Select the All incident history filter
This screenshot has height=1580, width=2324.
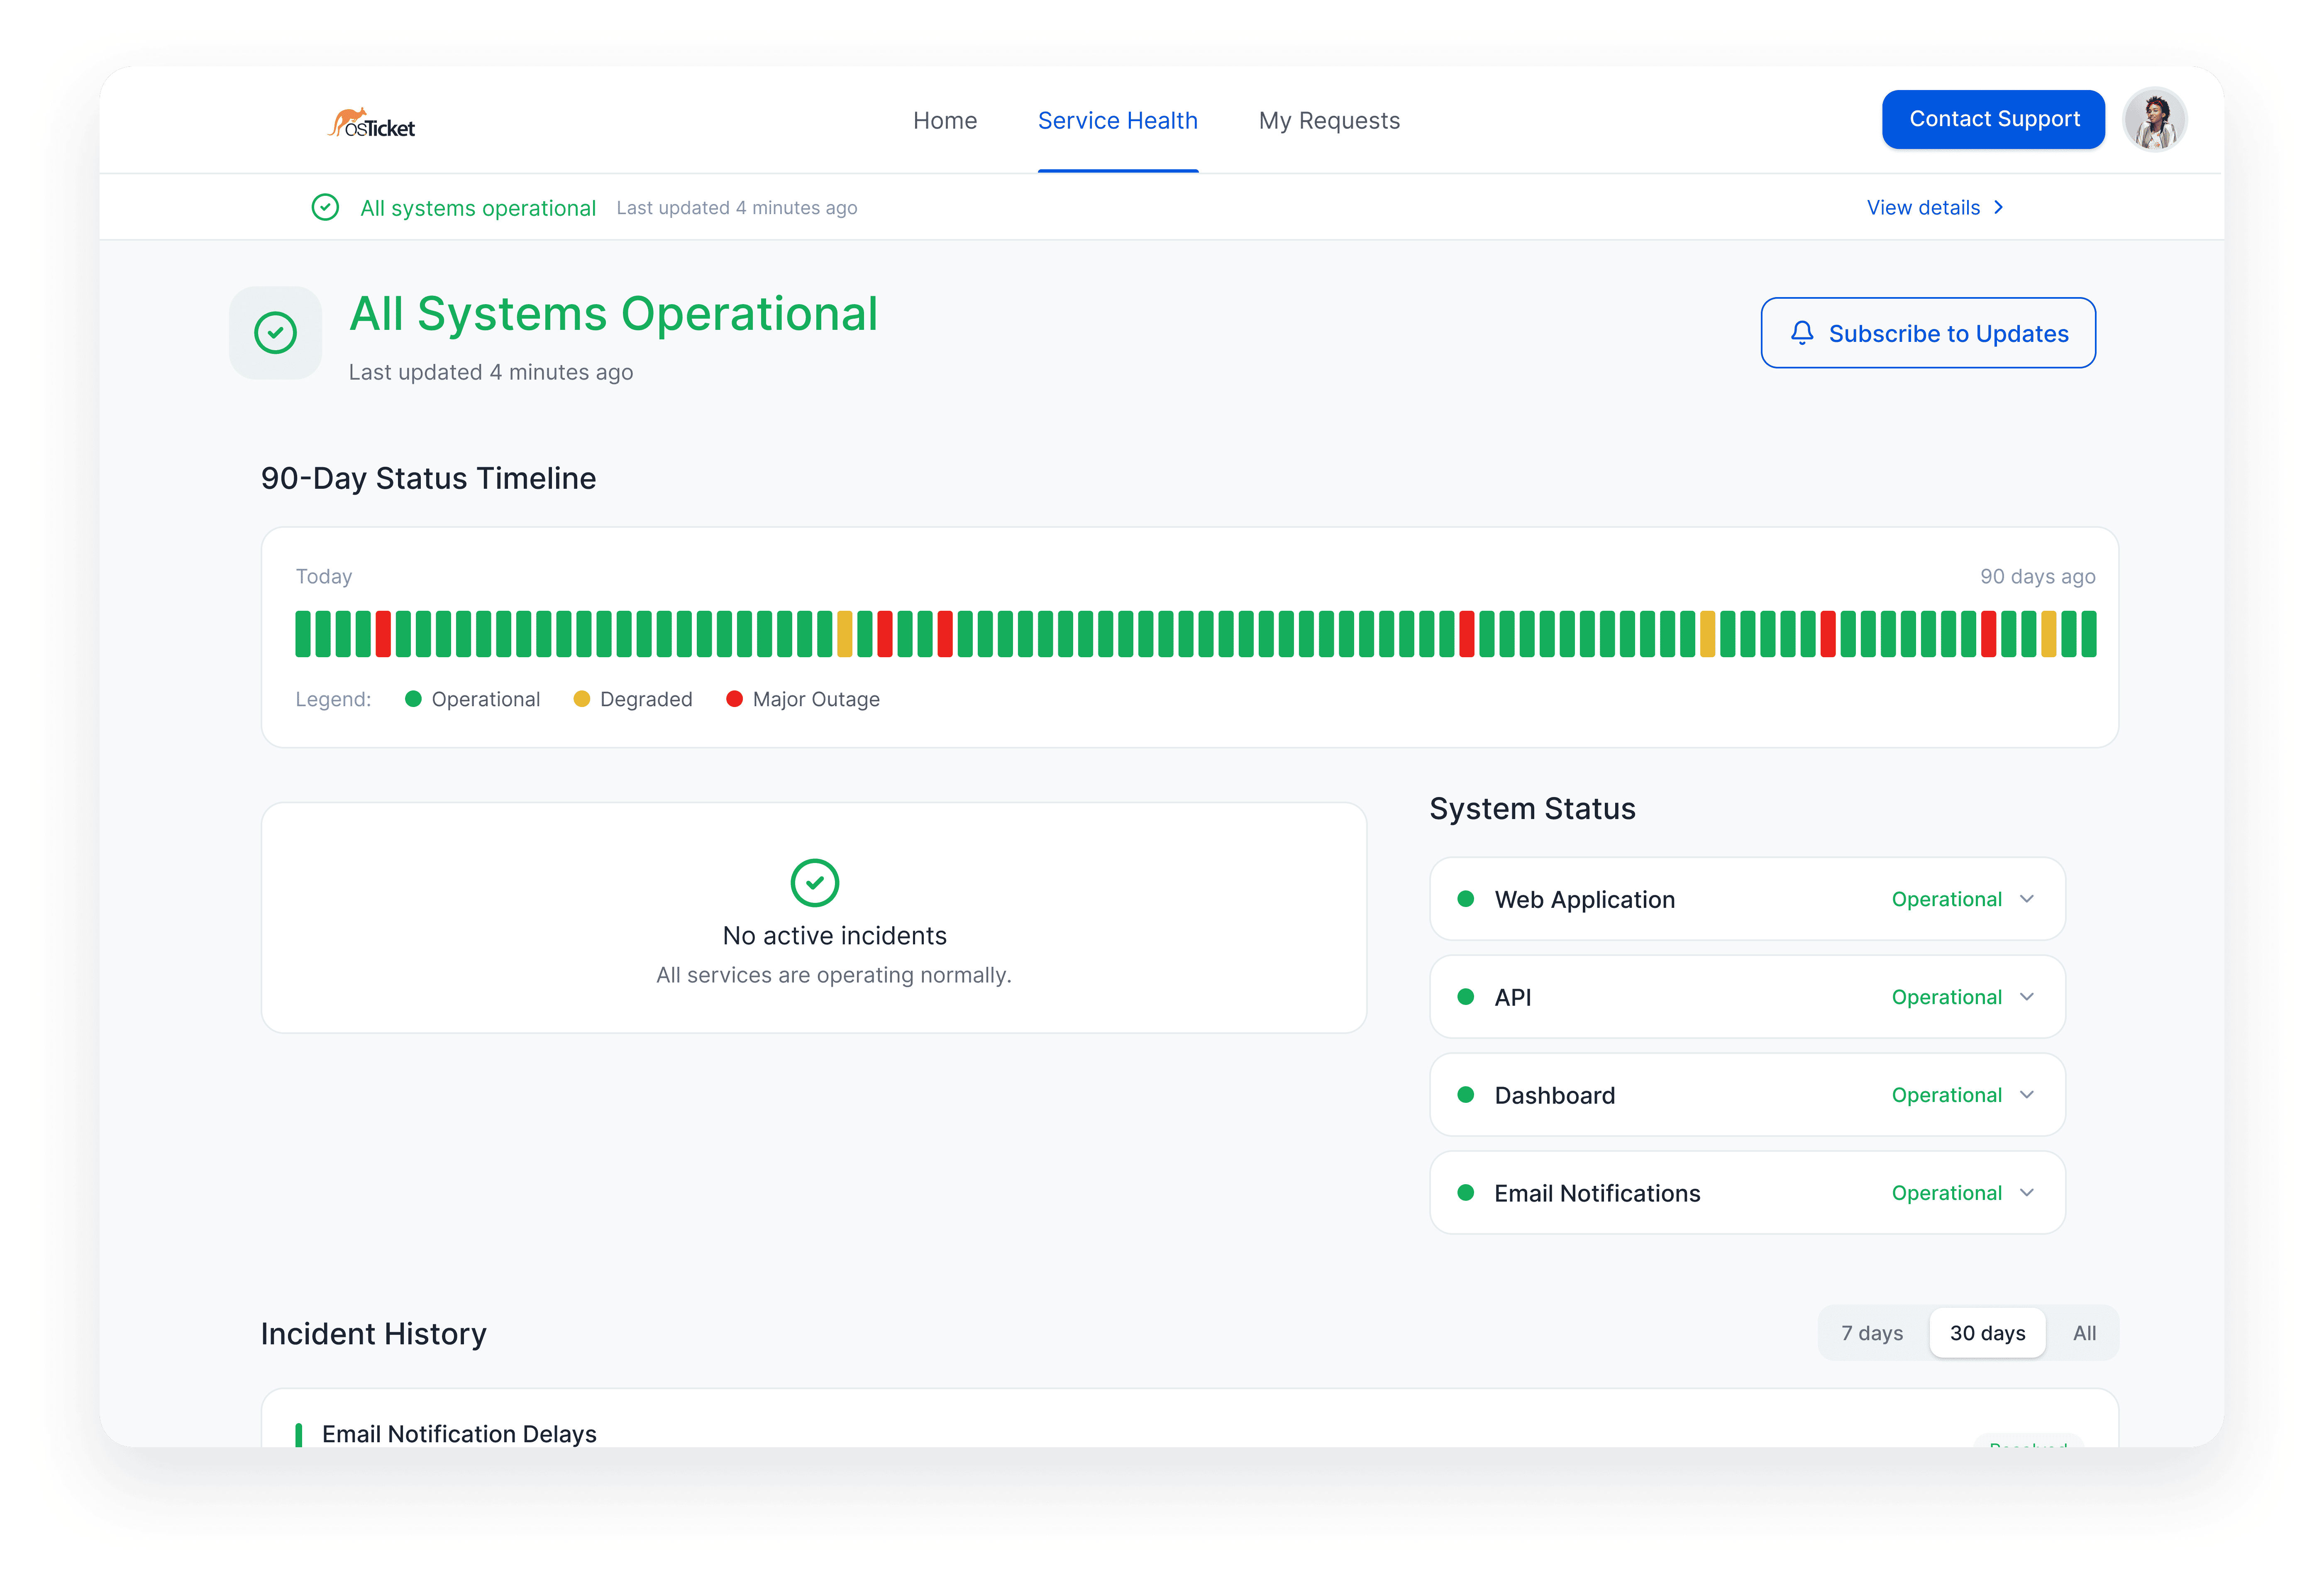[2084, 1333]
